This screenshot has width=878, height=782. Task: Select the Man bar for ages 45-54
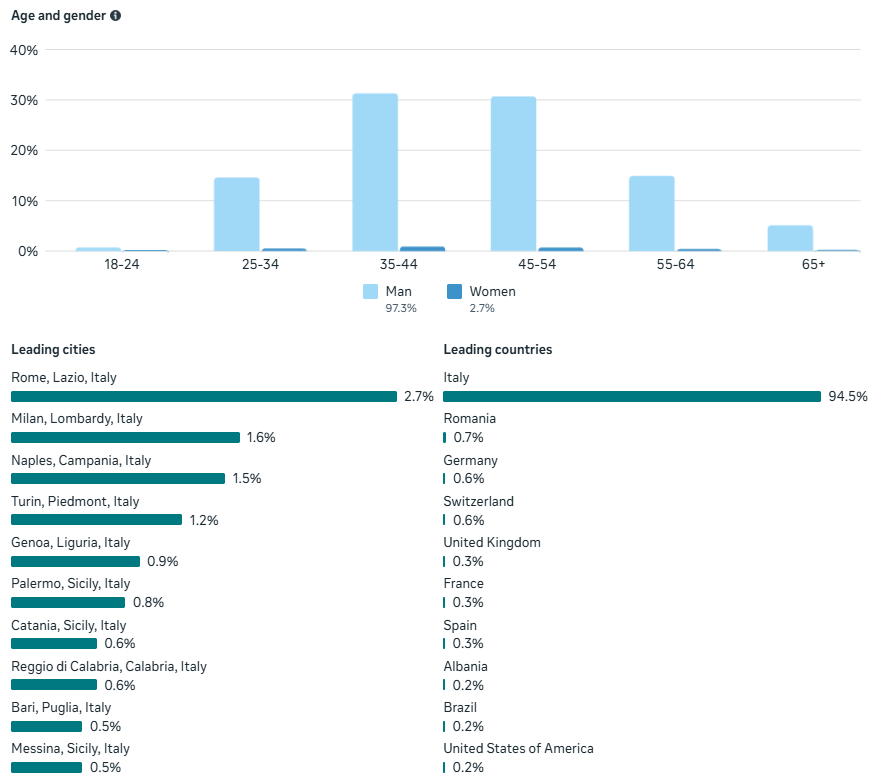(513, 174)
